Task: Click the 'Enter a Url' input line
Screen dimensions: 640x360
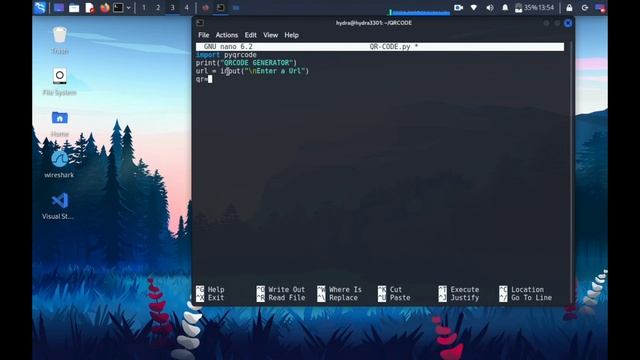Action: pyautogui.click(x=252, y=71)
